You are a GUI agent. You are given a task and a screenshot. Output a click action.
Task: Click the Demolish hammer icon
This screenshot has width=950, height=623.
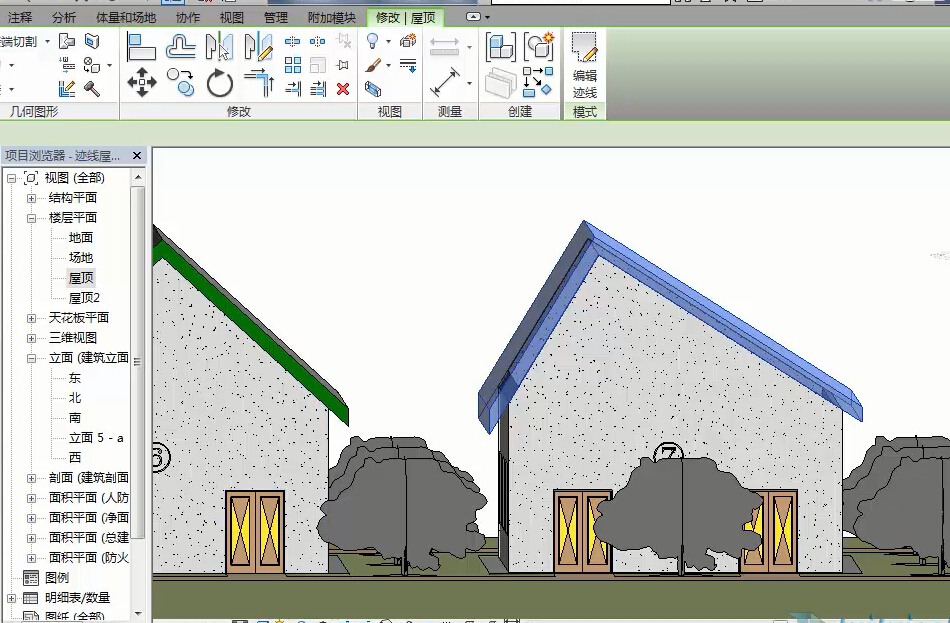click(x=92, y=89)
